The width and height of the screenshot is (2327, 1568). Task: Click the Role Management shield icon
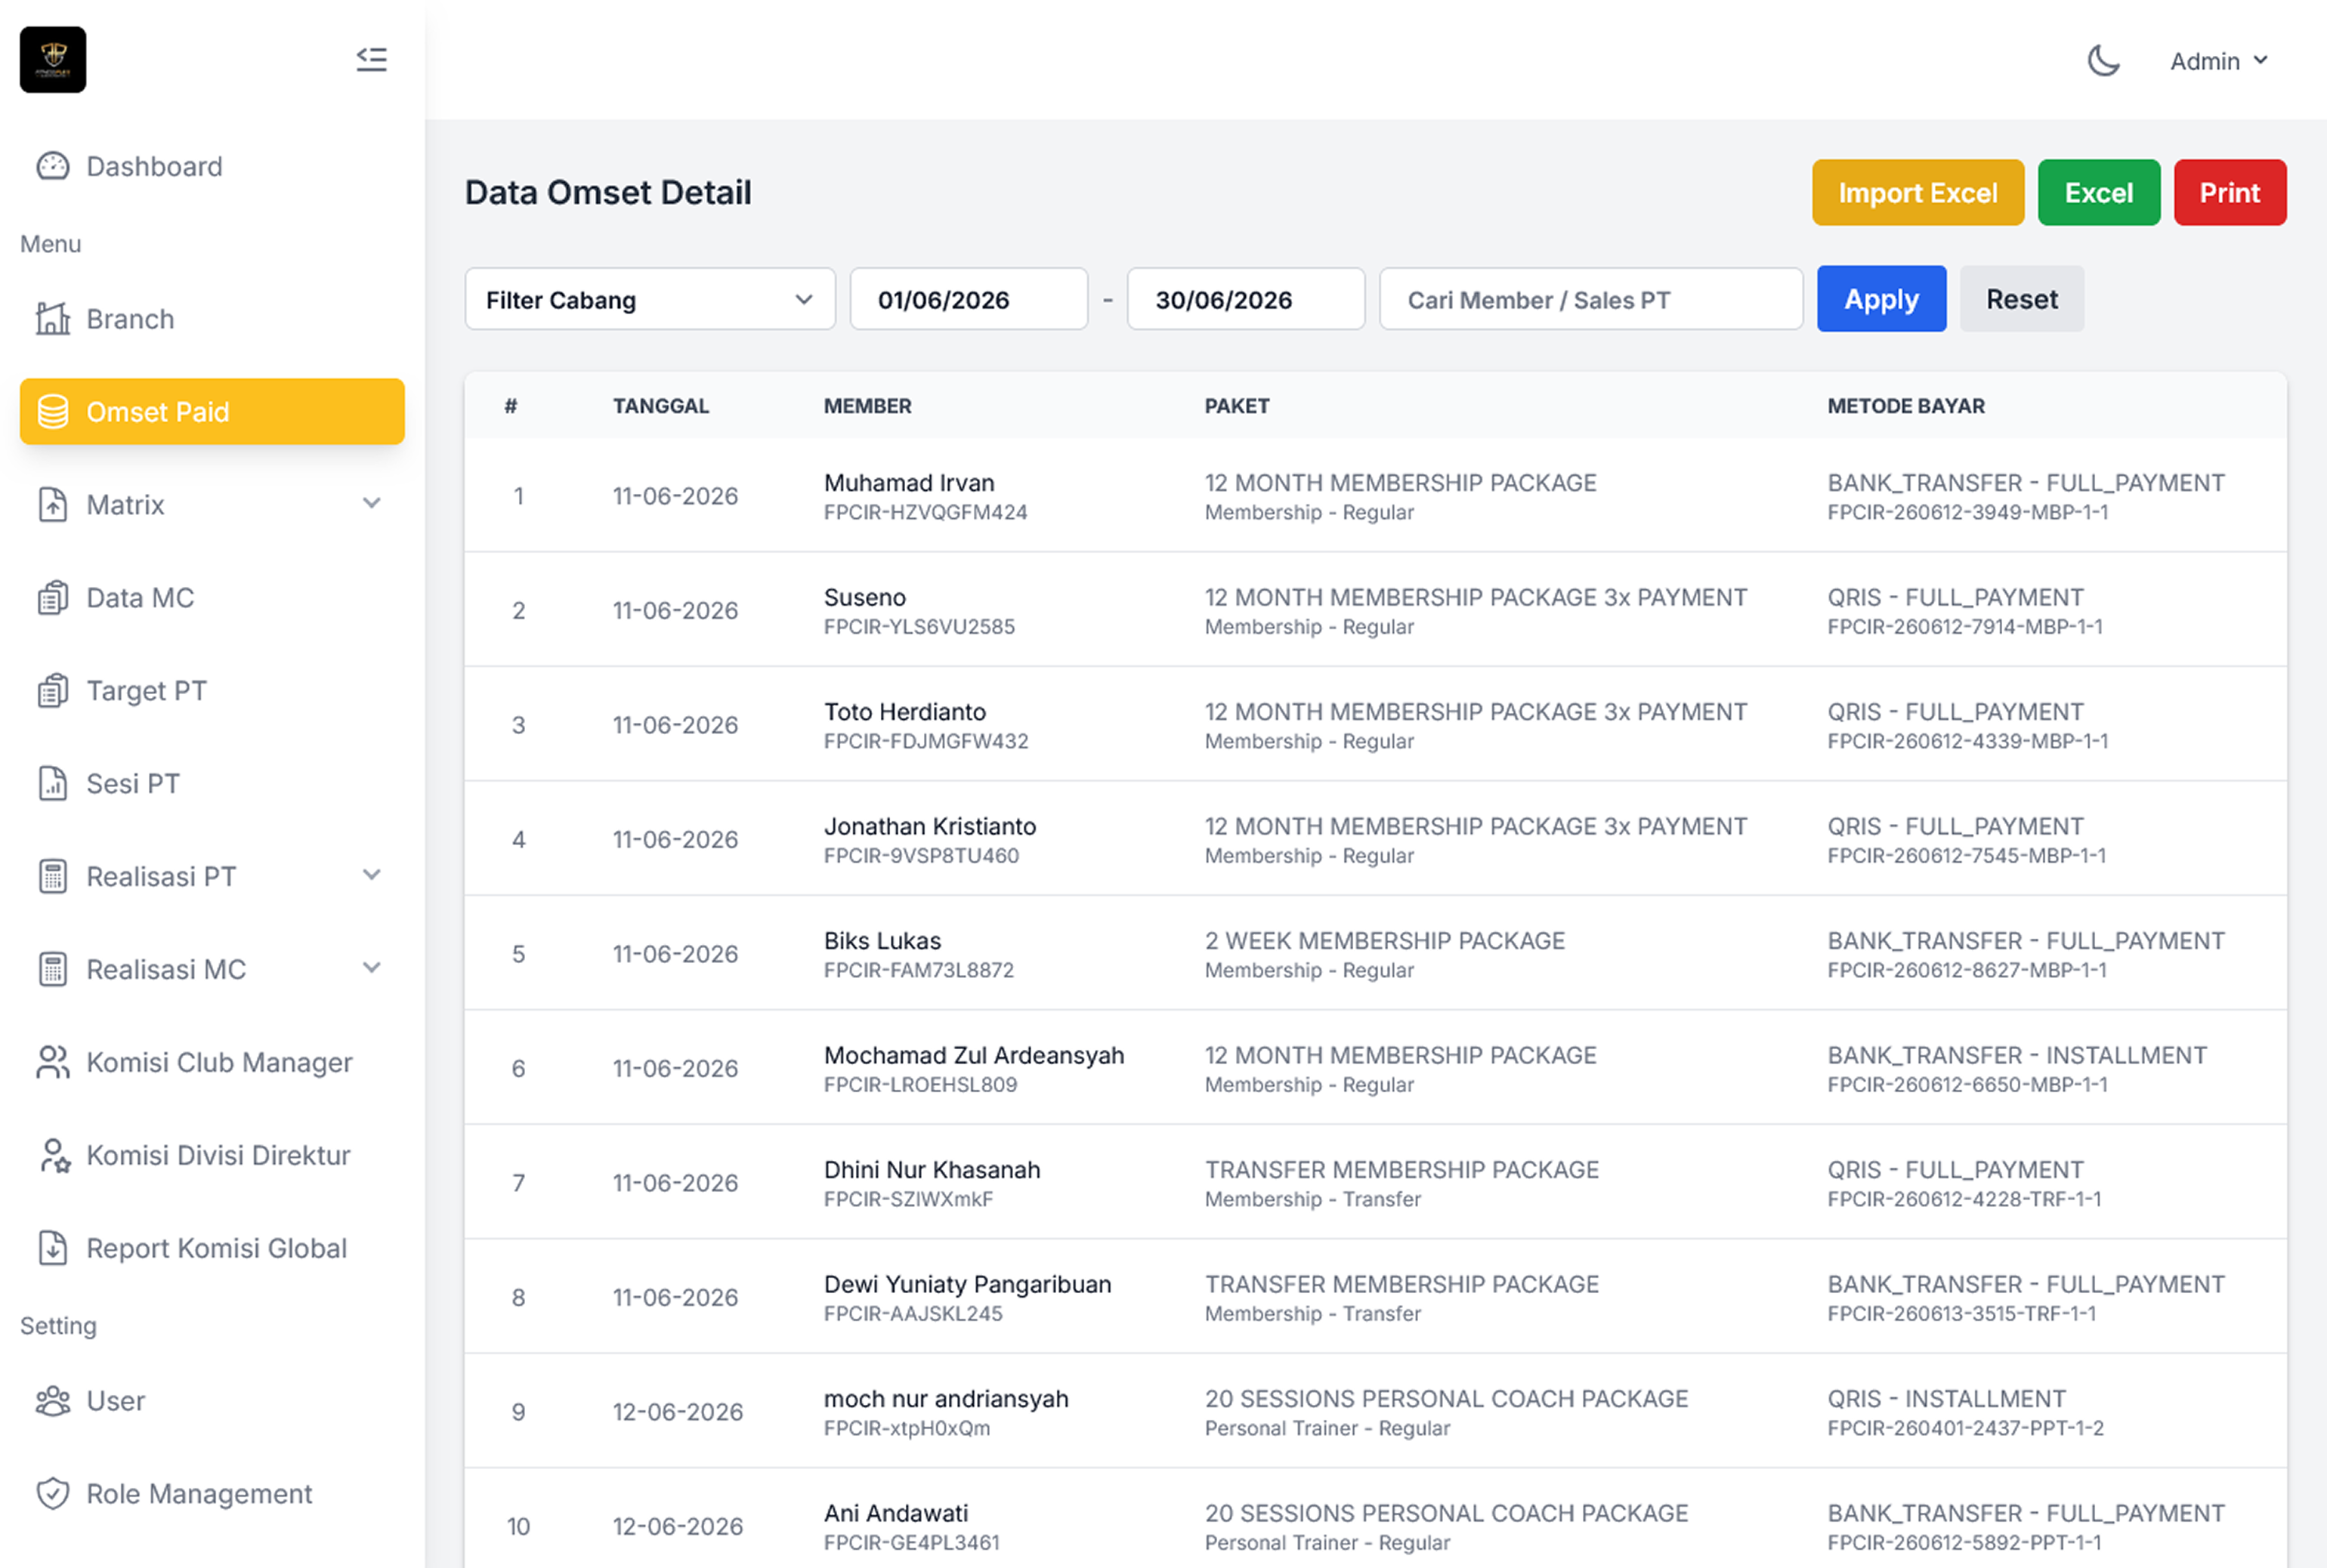[53, 1494]
